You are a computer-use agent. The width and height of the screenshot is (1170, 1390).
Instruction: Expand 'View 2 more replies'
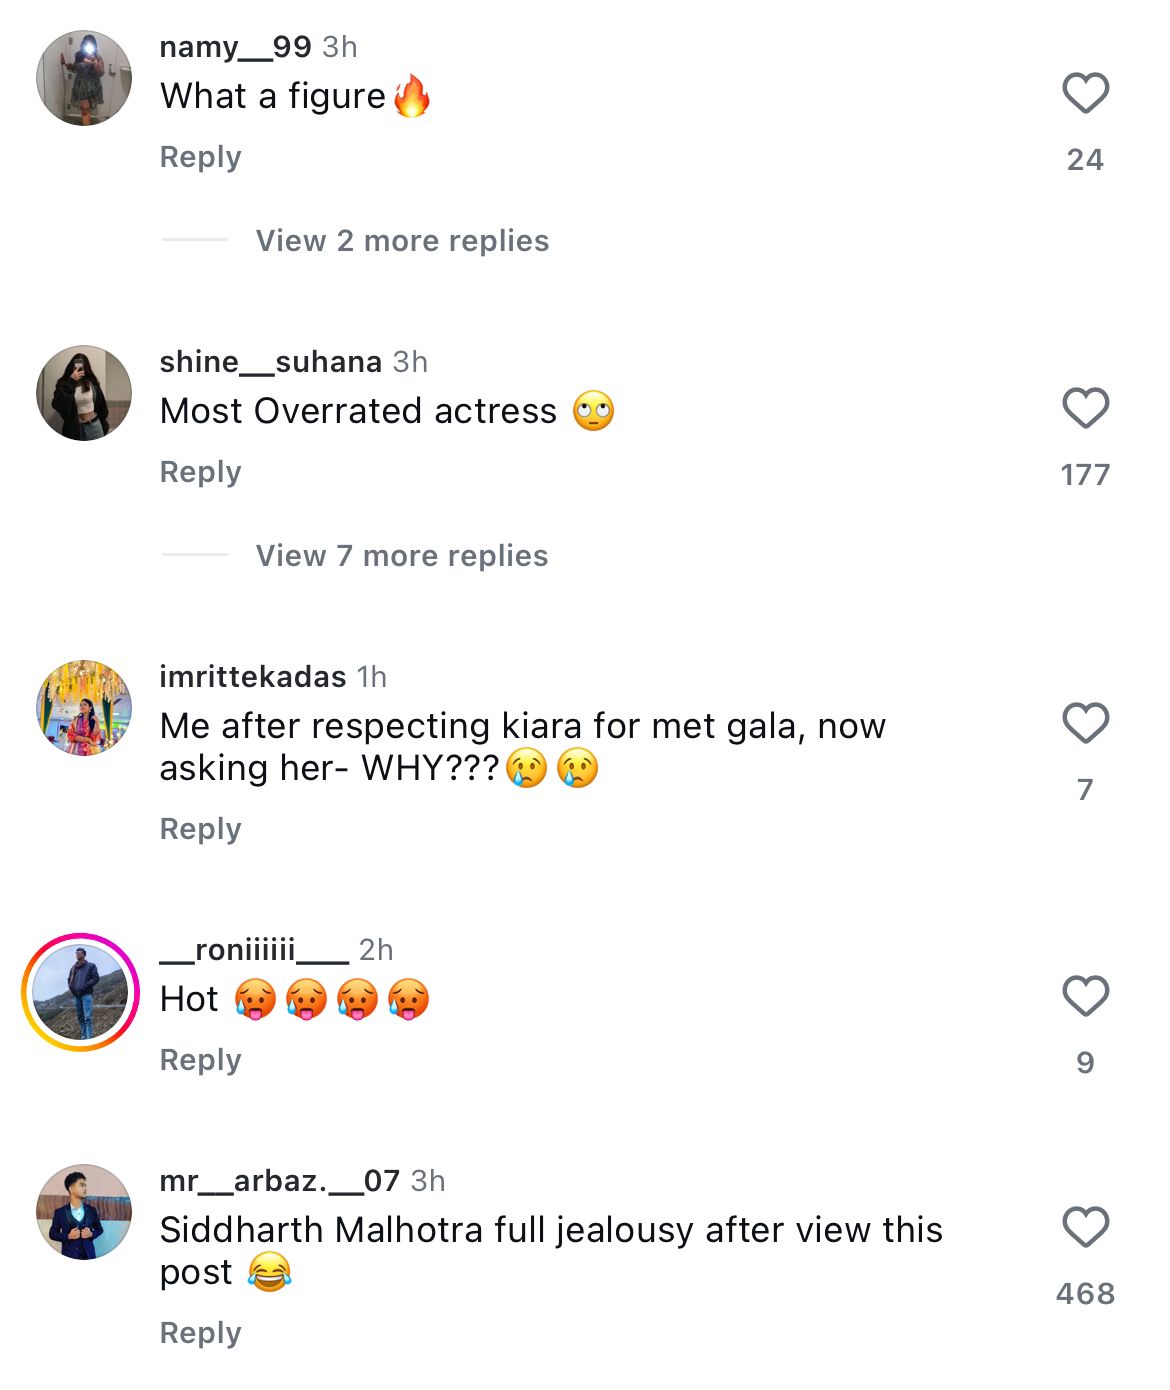point(402,241)
